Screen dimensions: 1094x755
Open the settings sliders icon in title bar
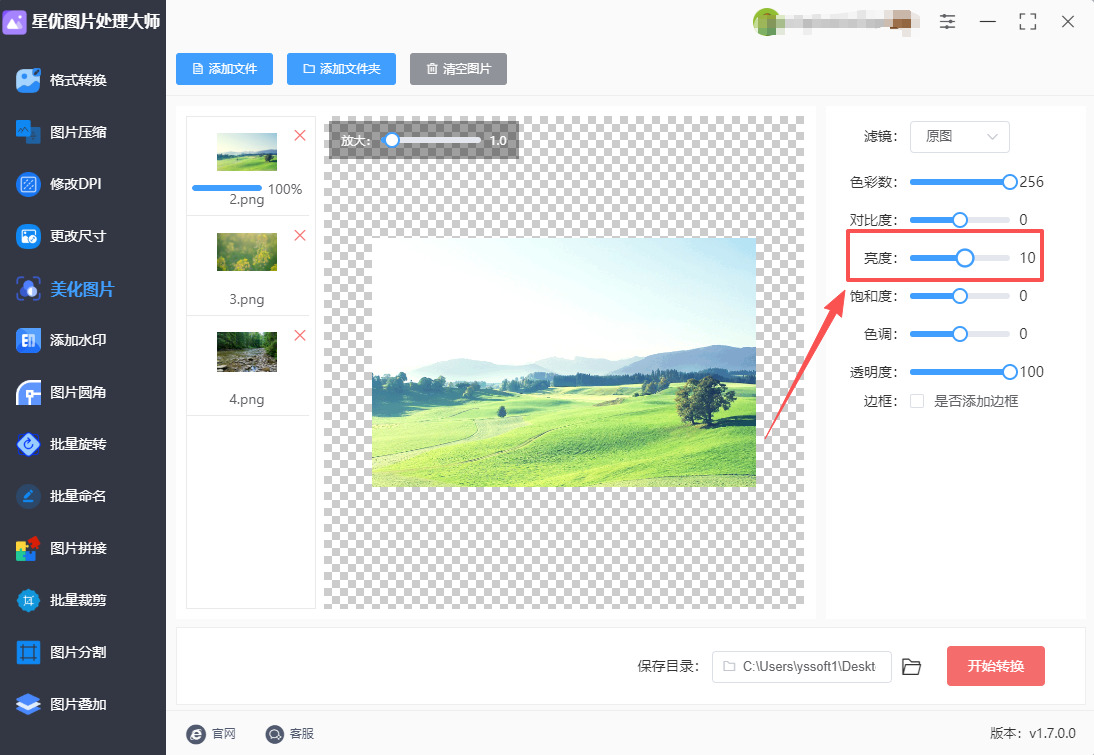click(x=947, y=22)
